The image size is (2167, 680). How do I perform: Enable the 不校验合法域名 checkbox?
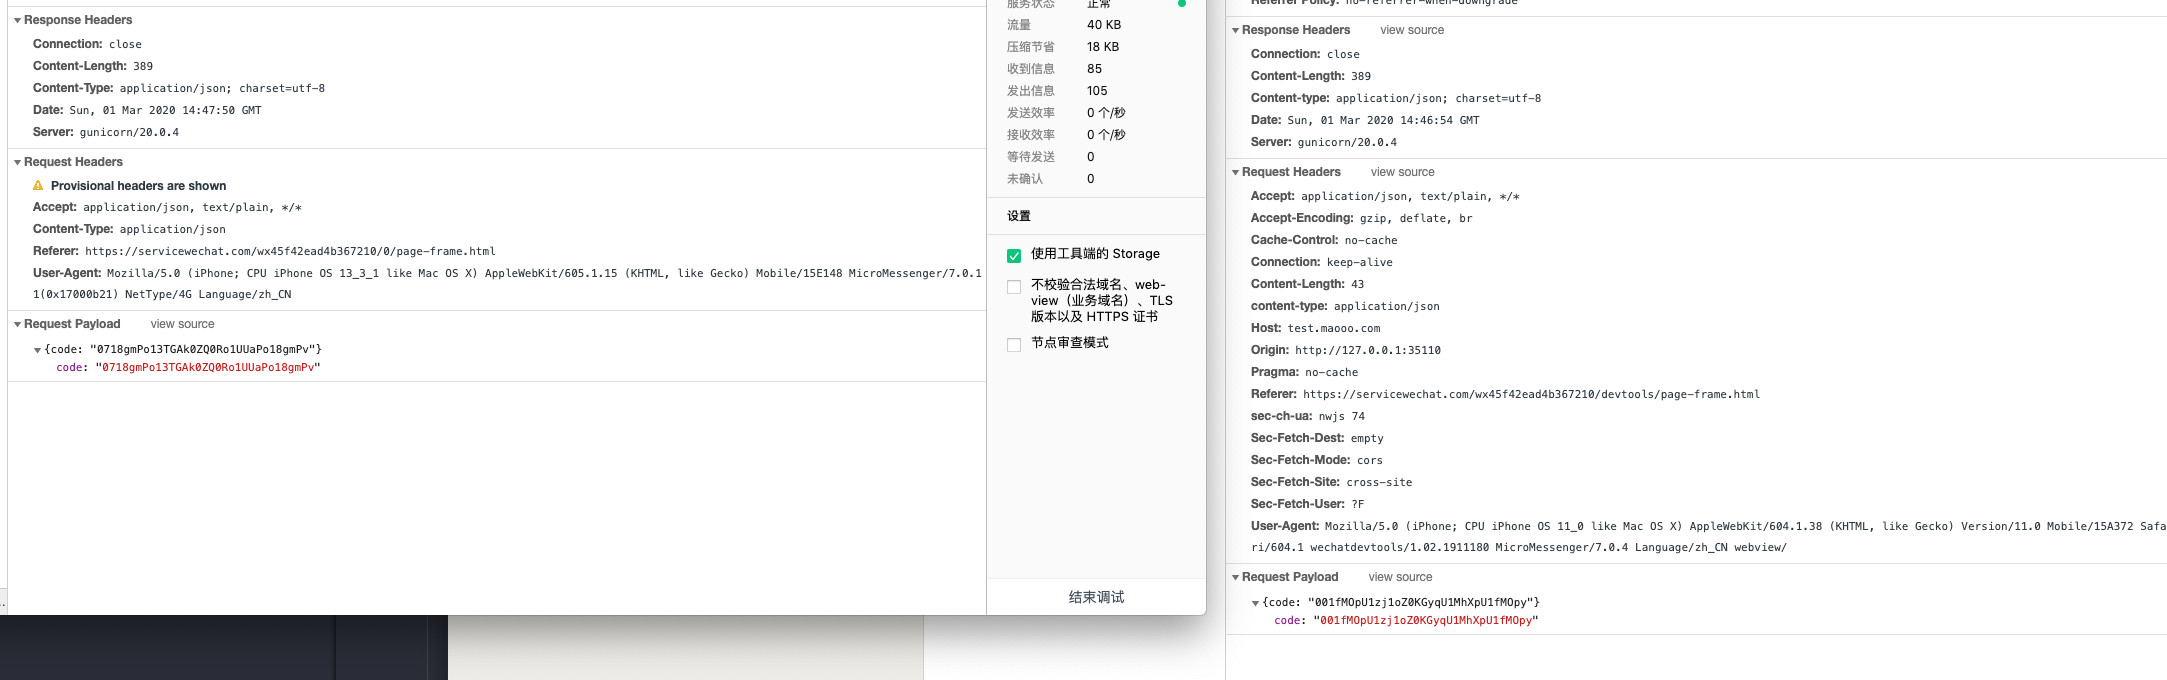click(1014, 287)
